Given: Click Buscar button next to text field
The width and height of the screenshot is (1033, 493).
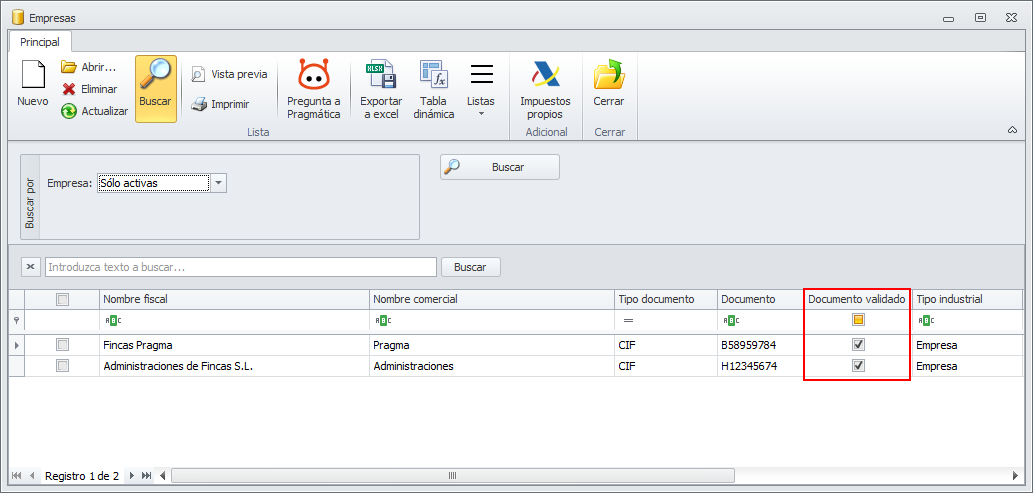Looking at the screenshot, I should [x=470, y=267].
